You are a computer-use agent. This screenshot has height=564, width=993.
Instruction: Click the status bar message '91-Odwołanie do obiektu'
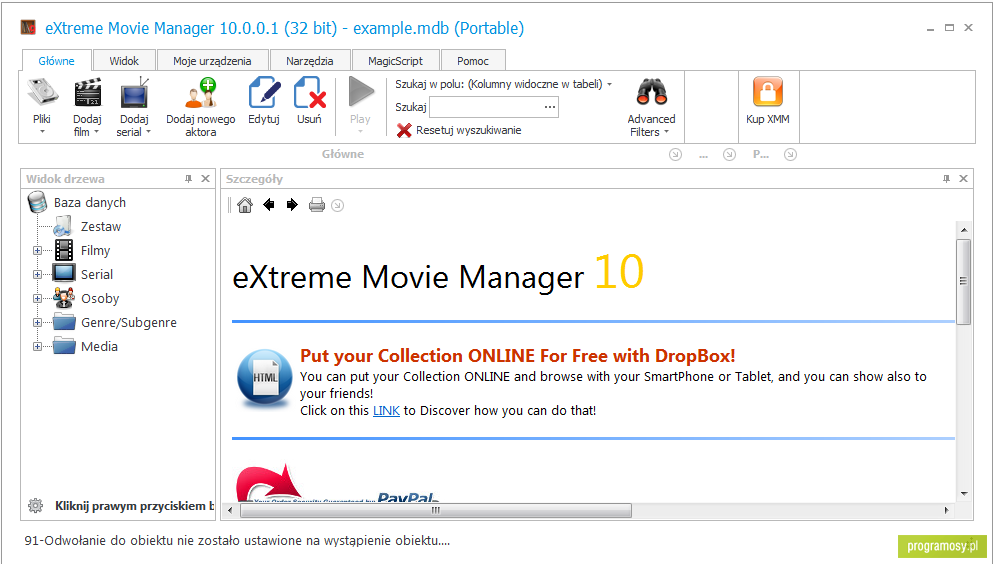tap(237, 541)
